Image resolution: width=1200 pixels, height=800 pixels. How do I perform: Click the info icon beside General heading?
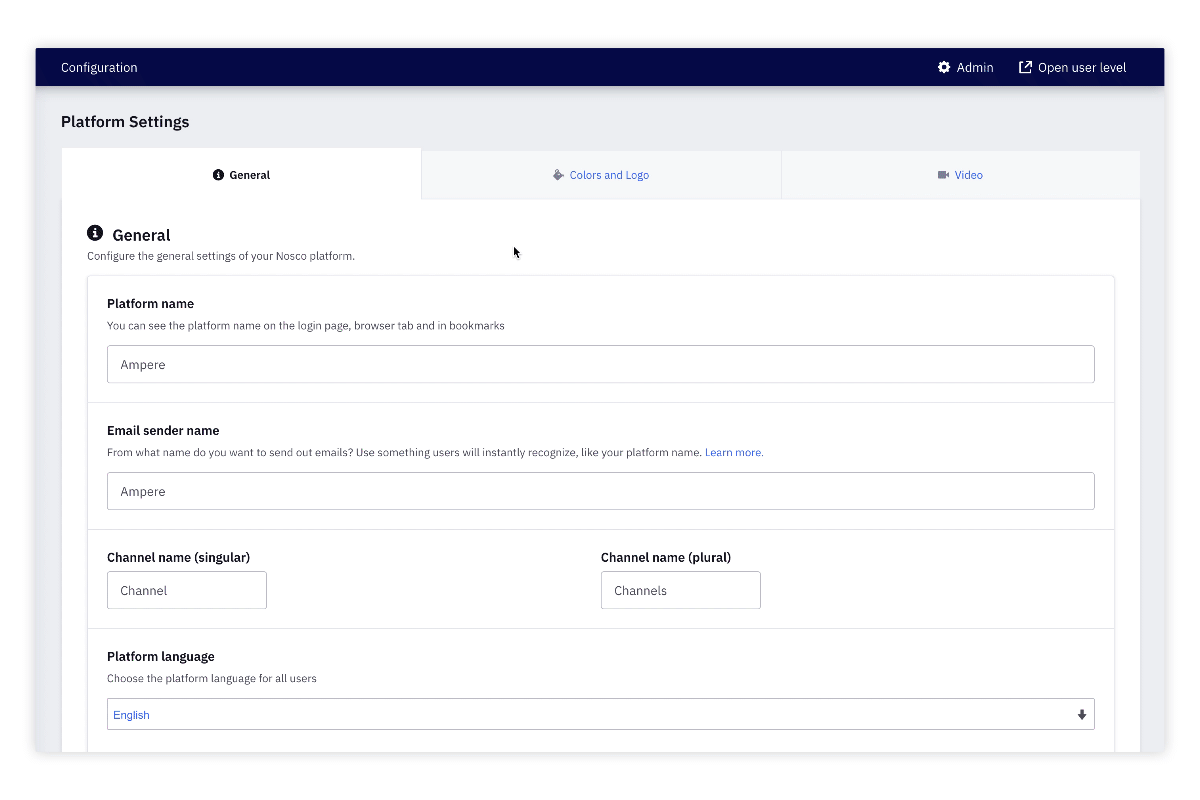click(x=95, y=233)
